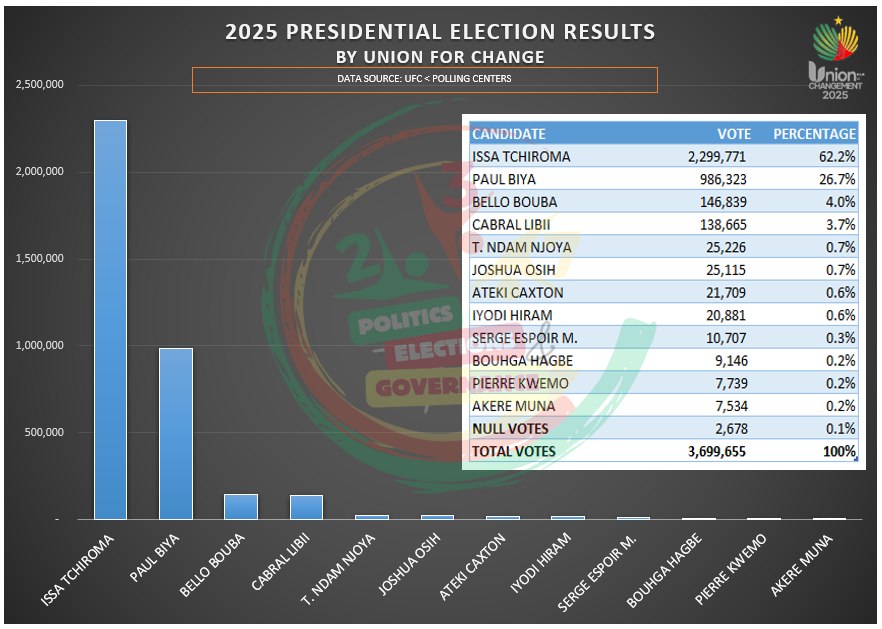
Task: Select the Data Source UFC text box
Action: [x=425, y=79]
